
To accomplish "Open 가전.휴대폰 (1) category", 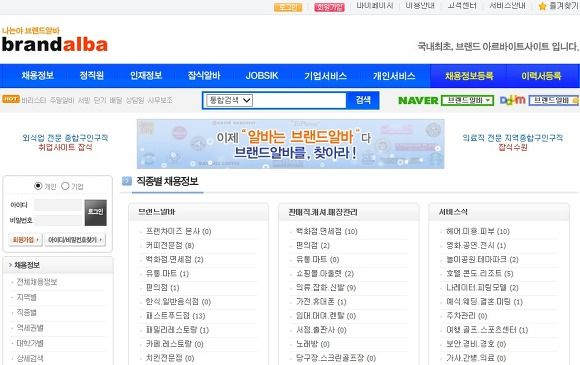I will pyautogui.click(x=321, y=302).
